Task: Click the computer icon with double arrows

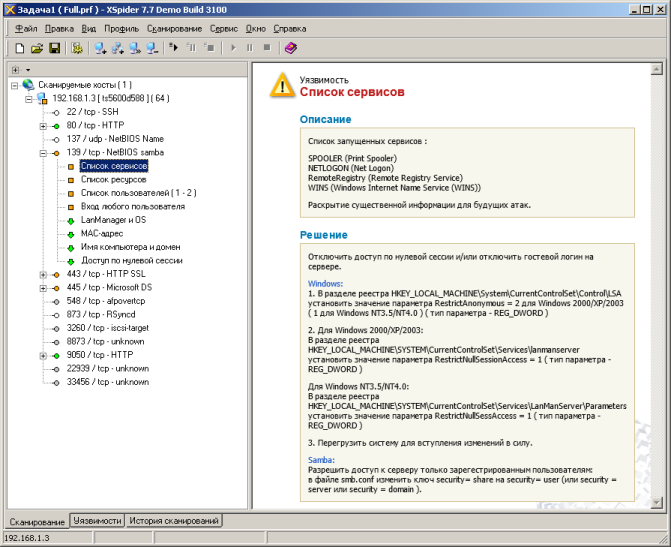Action: 135,48
